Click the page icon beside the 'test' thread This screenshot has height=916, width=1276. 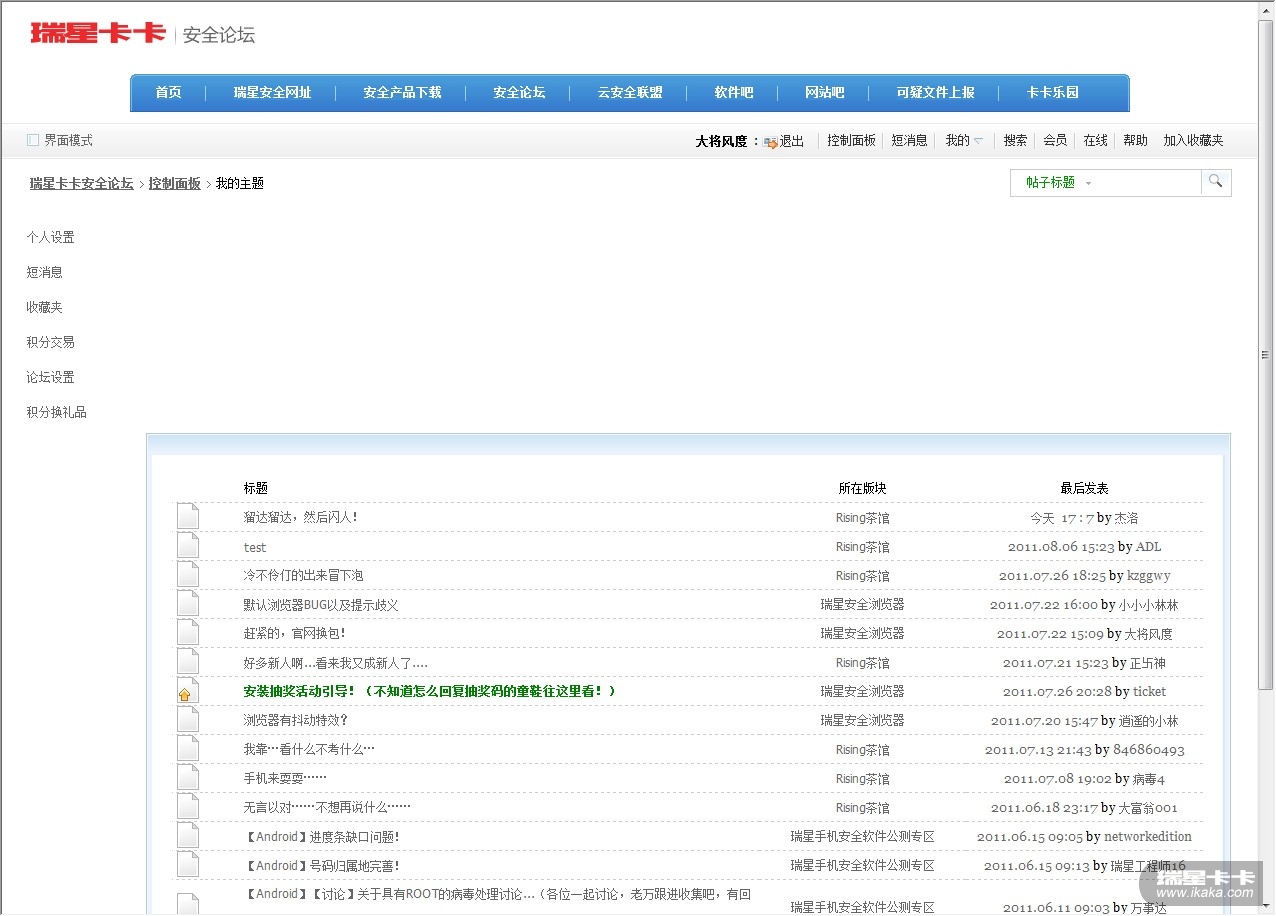[188, 546]
